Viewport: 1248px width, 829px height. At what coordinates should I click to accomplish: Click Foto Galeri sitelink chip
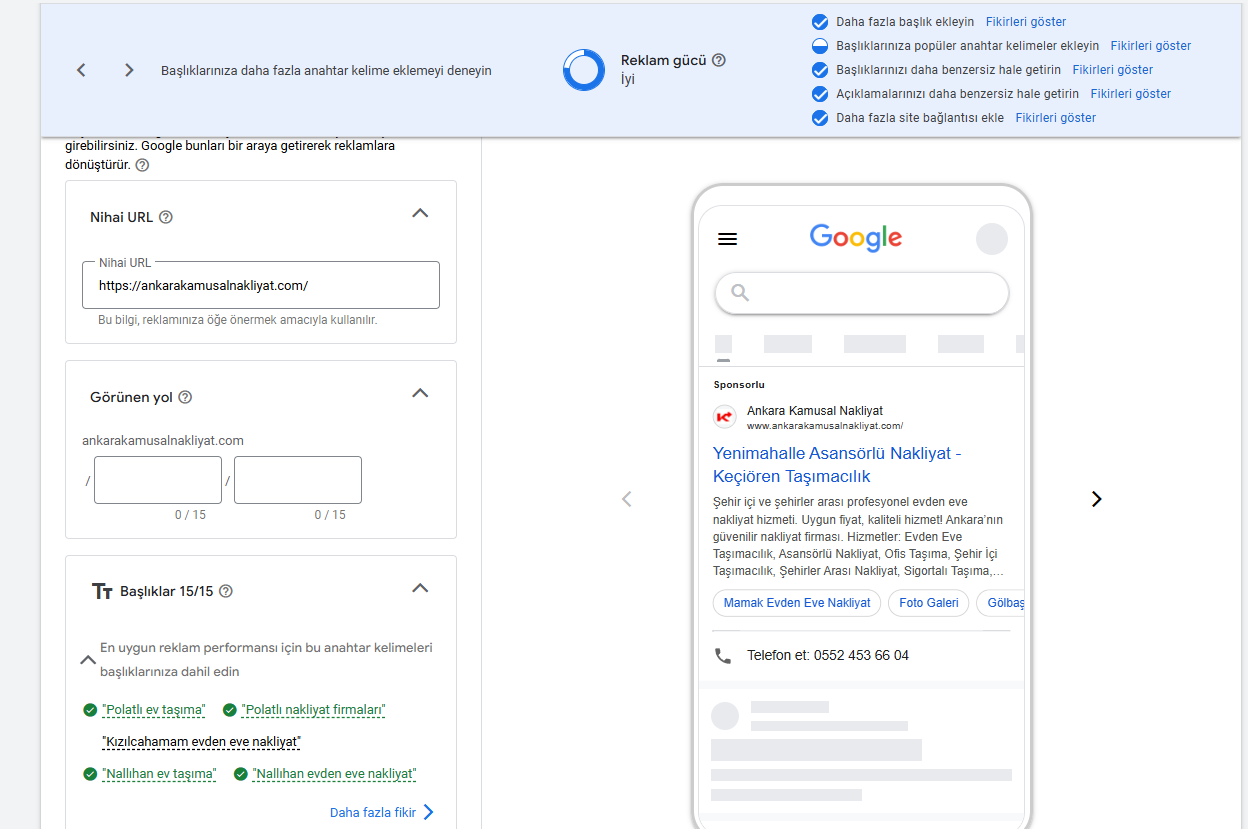pyautogui.click(x=929, y=603)
